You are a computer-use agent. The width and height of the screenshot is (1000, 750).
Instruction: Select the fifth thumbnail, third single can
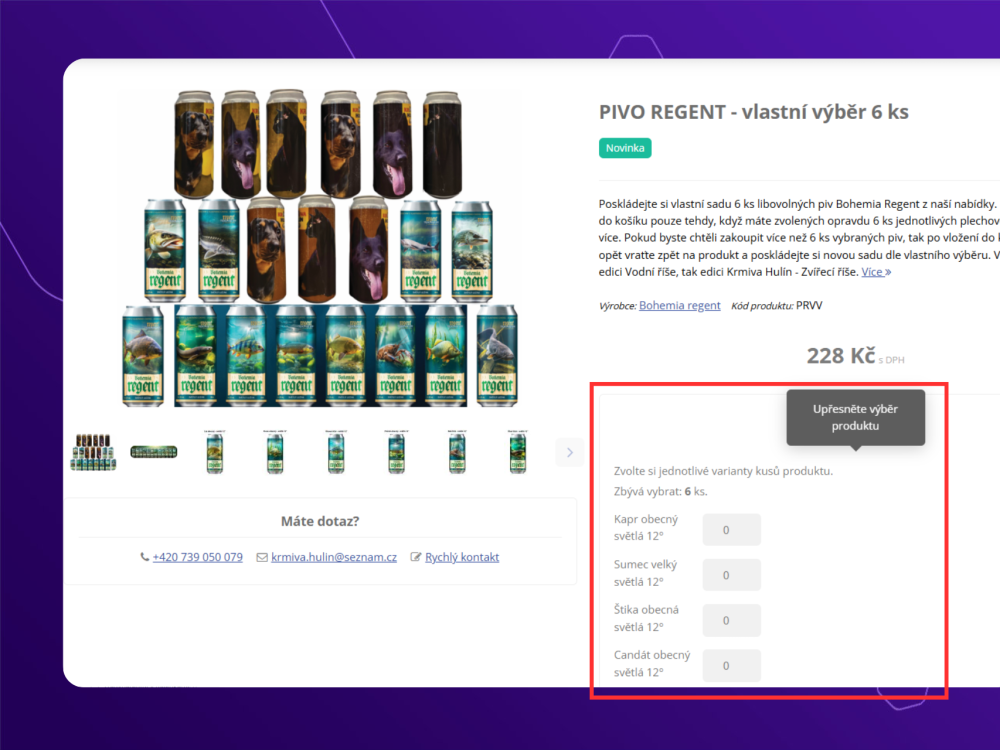tap(335, 452)
